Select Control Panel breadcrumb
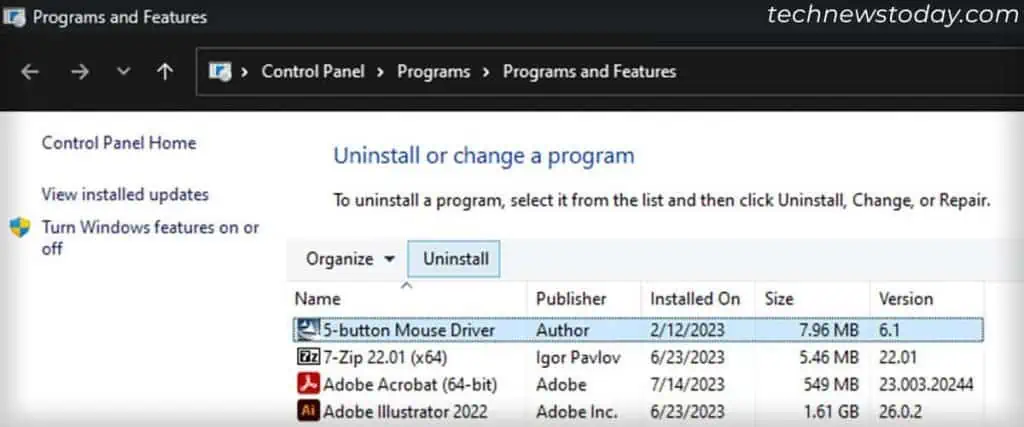 tap(313, 71)
